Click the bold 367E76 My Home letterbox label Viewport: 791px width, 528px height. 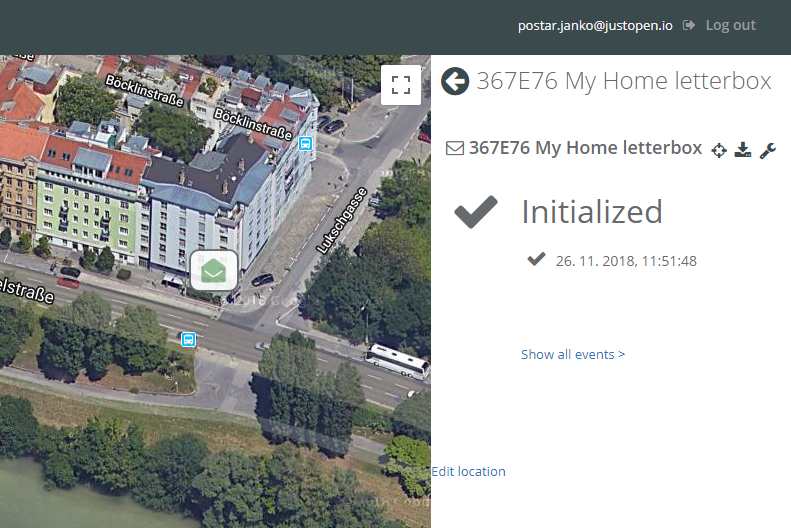tap(585, 148)
